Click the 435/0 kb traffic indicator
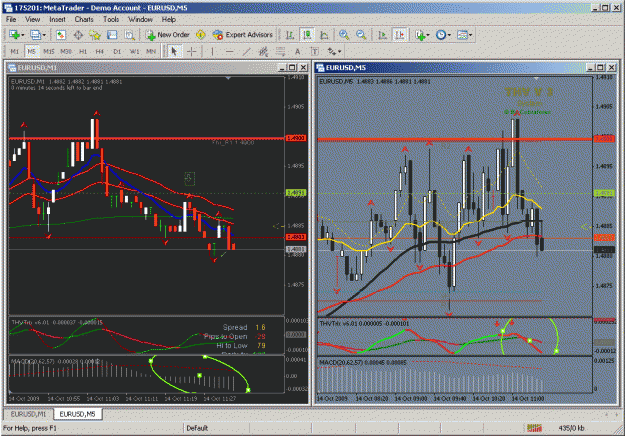The image size is (625, 436). pyautogui.click(x=571, y=428)
